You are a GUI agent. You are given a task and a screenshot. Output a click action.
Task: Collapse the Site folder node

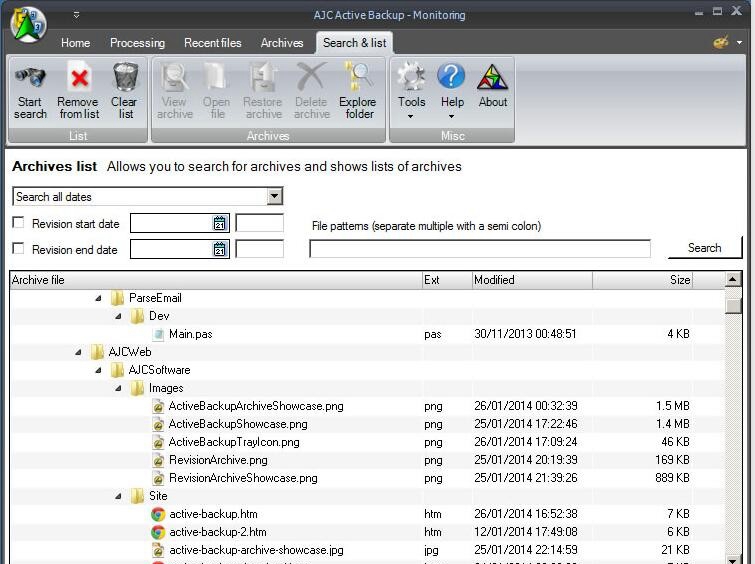tap(118, 496)
